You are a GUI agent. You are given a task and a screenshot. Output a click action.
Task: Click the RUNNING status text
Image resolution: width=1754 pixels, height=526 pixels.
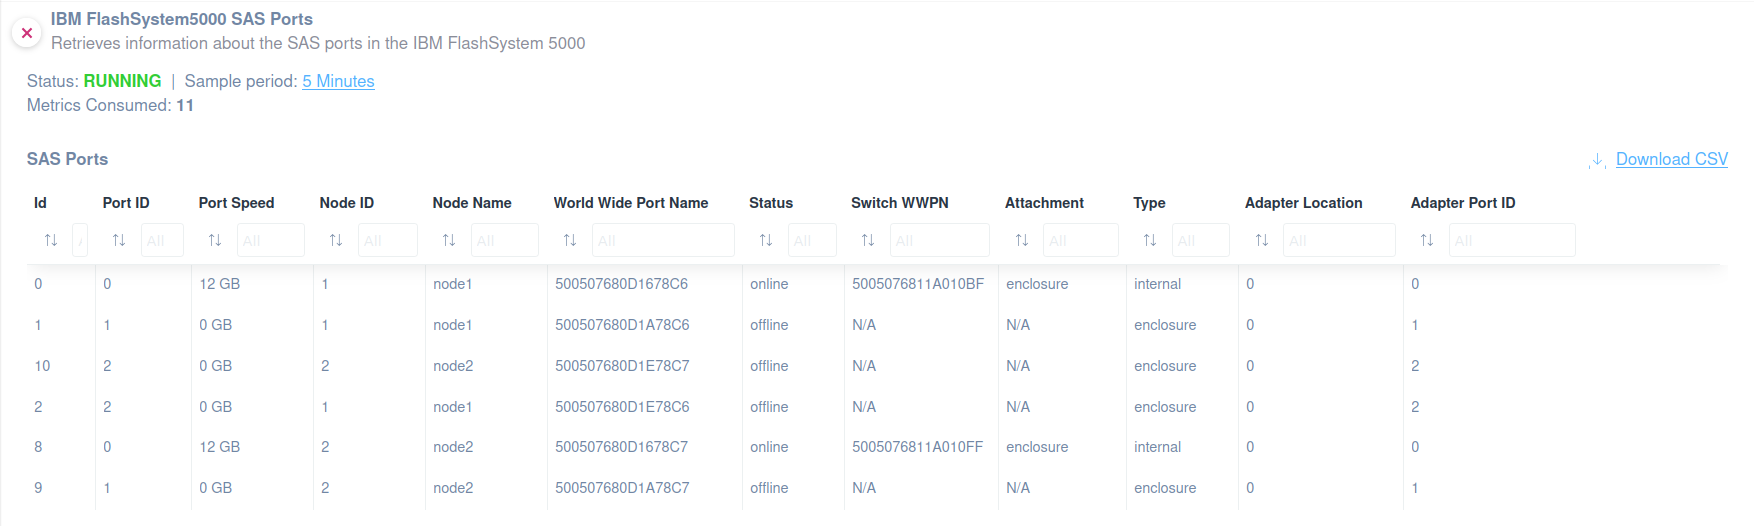pyautogui.click(x=122, y=81)
